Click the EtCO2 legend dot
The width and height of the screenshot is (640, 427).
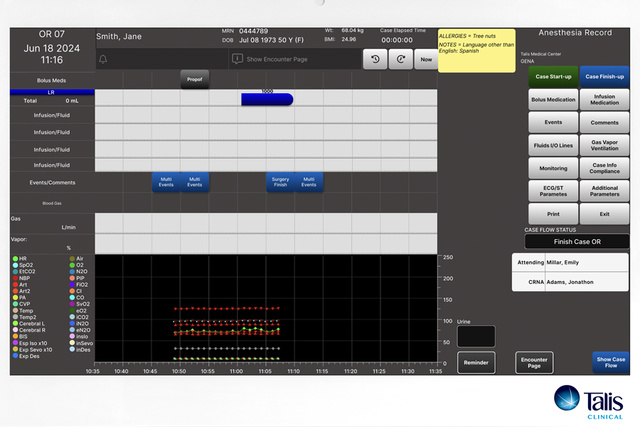pos(16,271)
